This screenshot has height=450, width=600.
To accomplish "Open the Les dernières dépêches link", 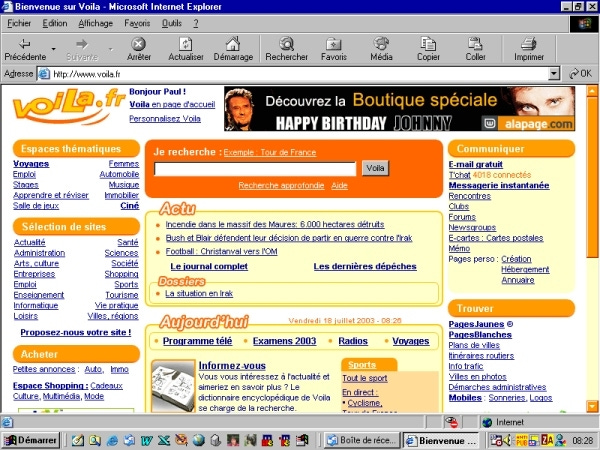I will [365, 266].
